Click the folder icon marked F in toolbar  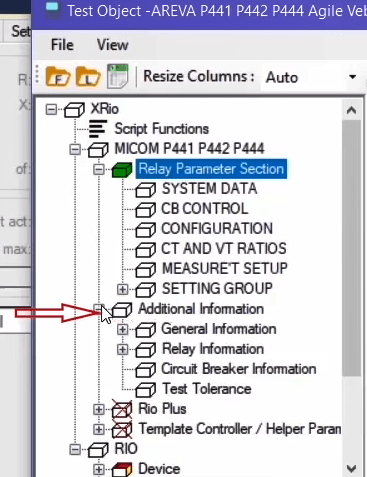(x=58, y=76)
